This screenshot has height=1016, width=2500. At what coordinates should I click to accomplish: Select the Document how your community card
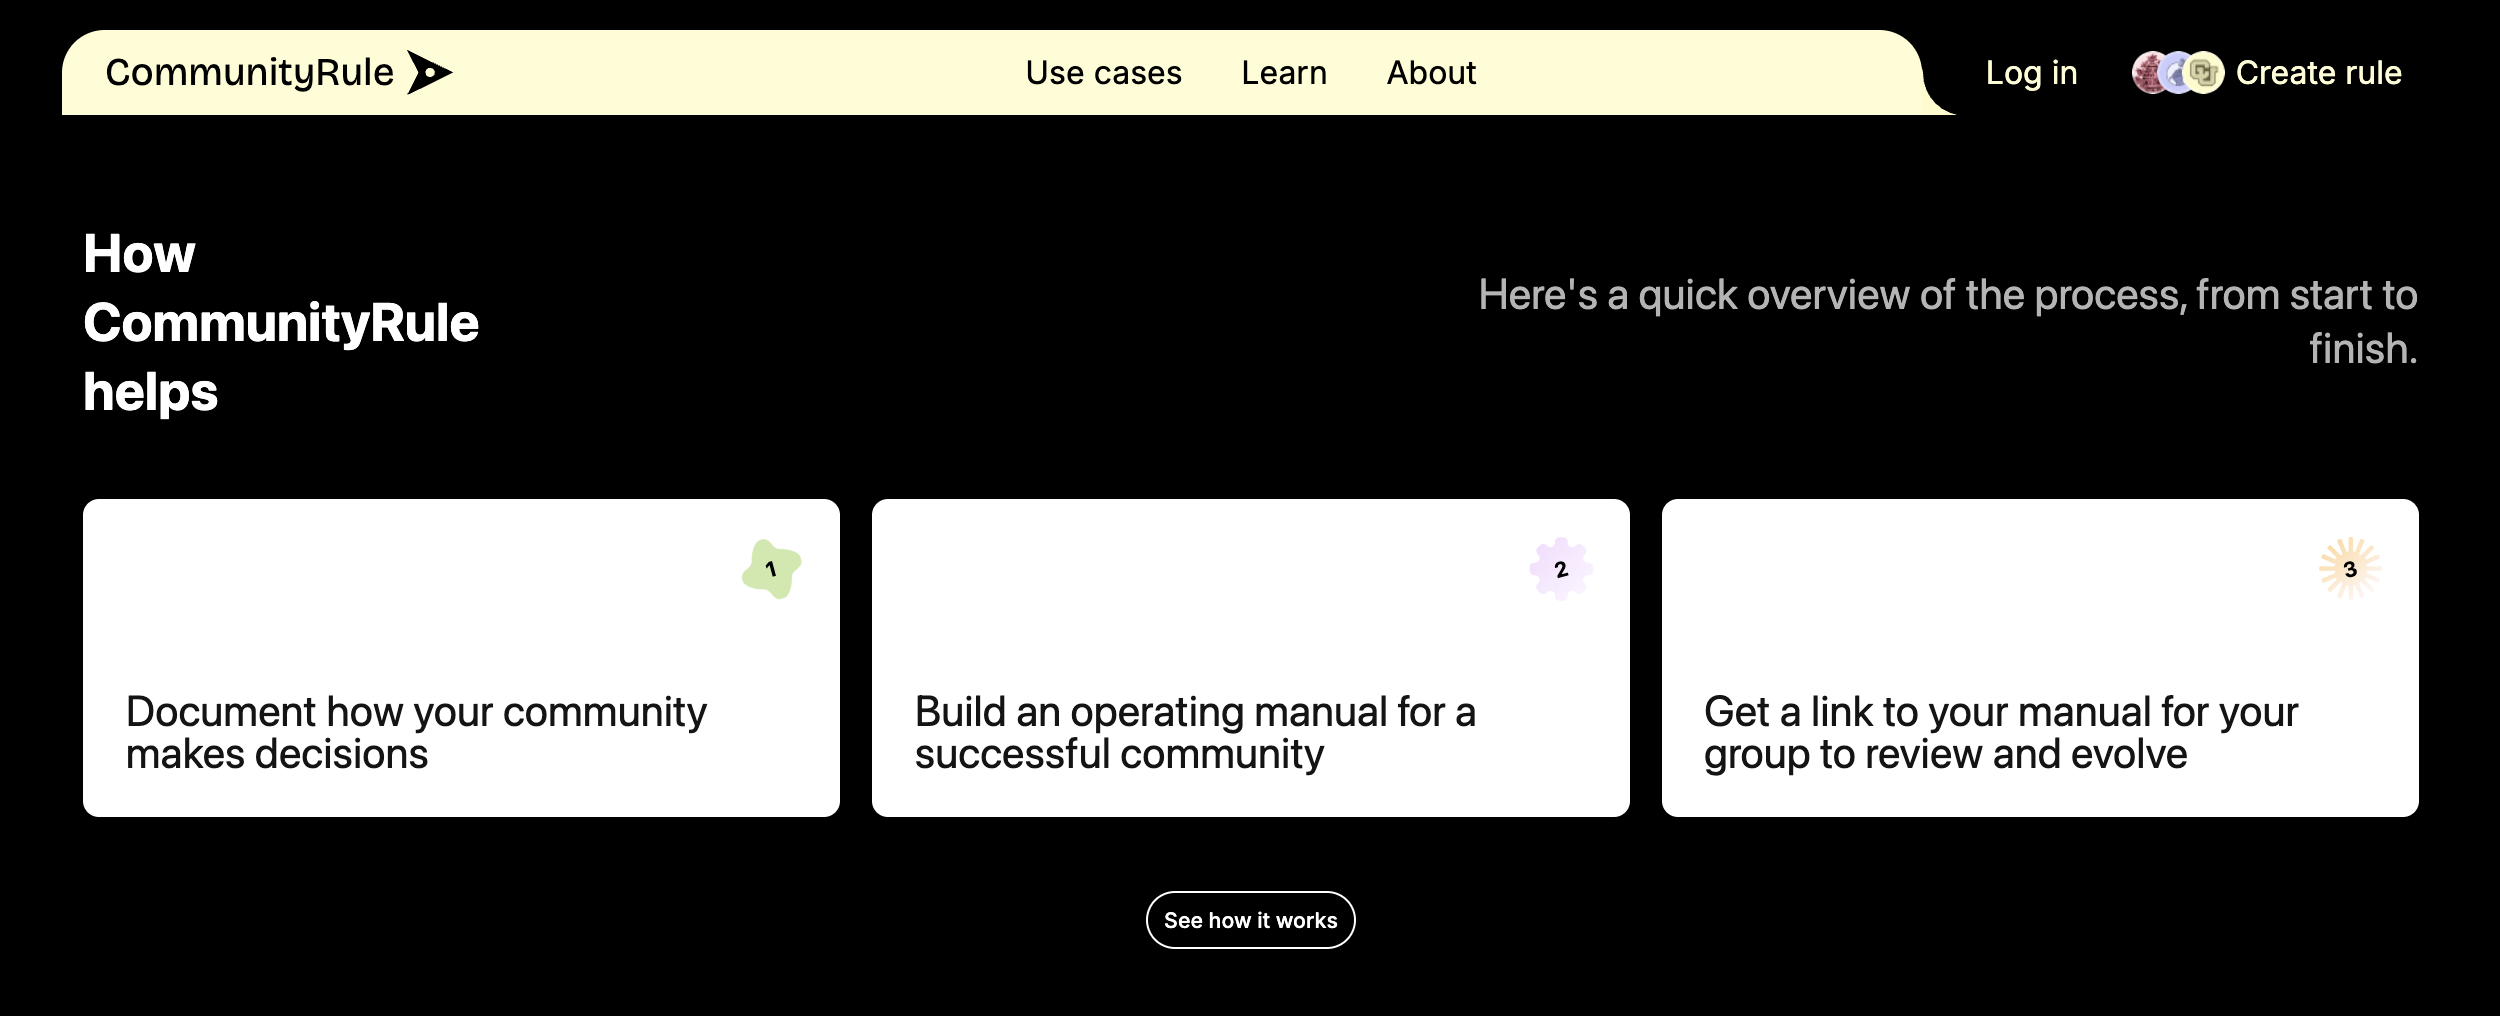(x=461, y=658)
